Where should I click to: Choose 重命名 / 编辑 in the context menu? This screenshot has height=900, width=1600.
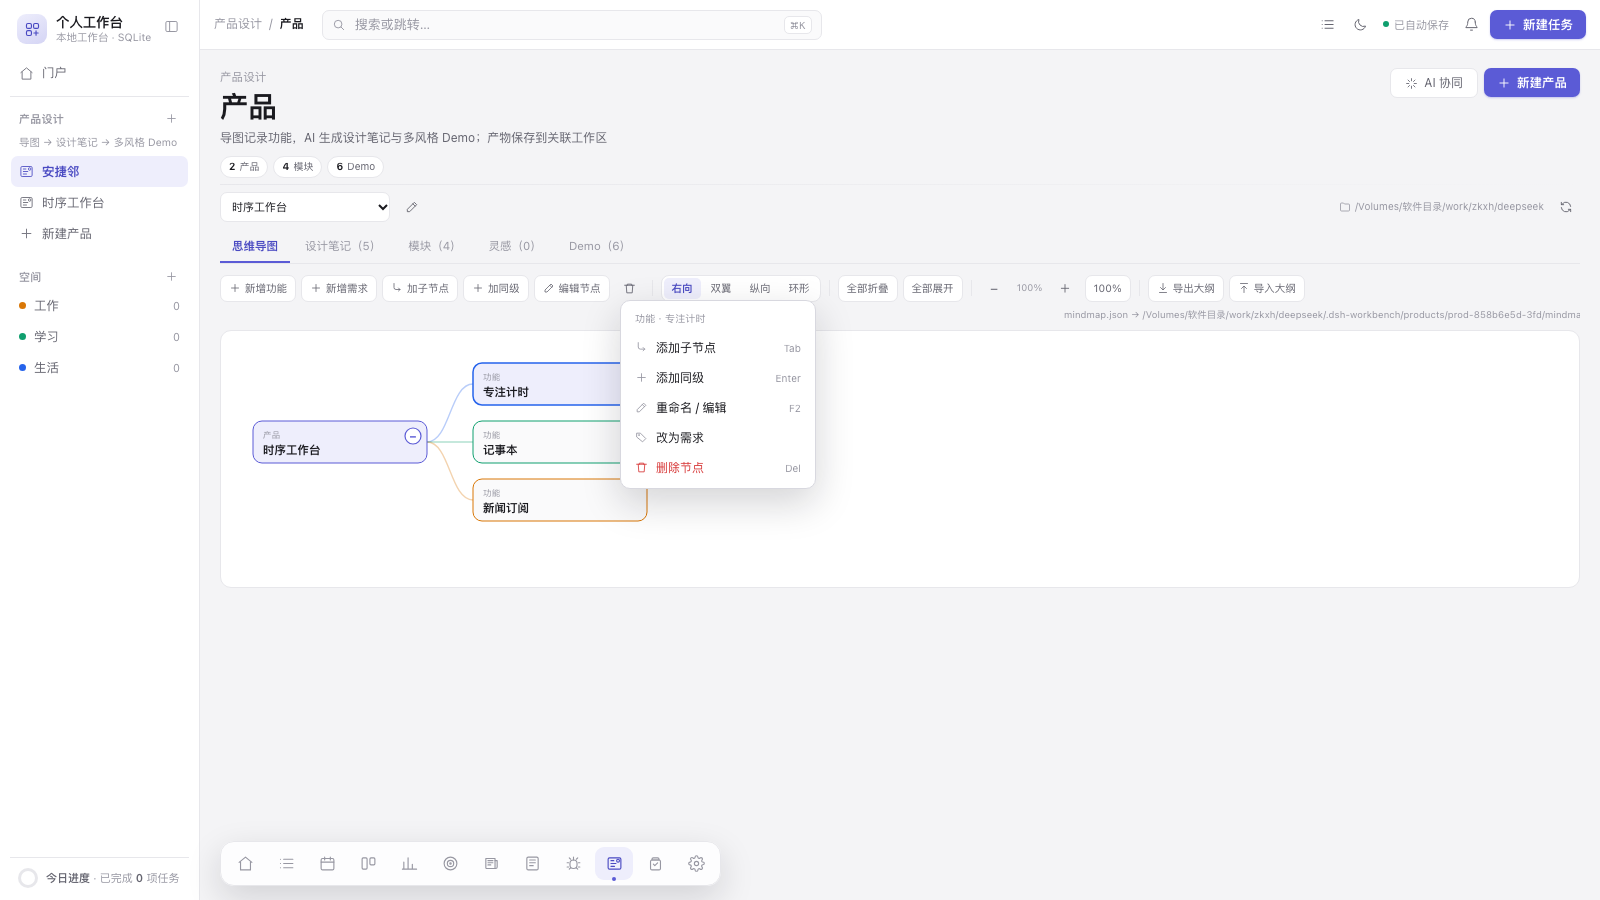pos(718,408)
